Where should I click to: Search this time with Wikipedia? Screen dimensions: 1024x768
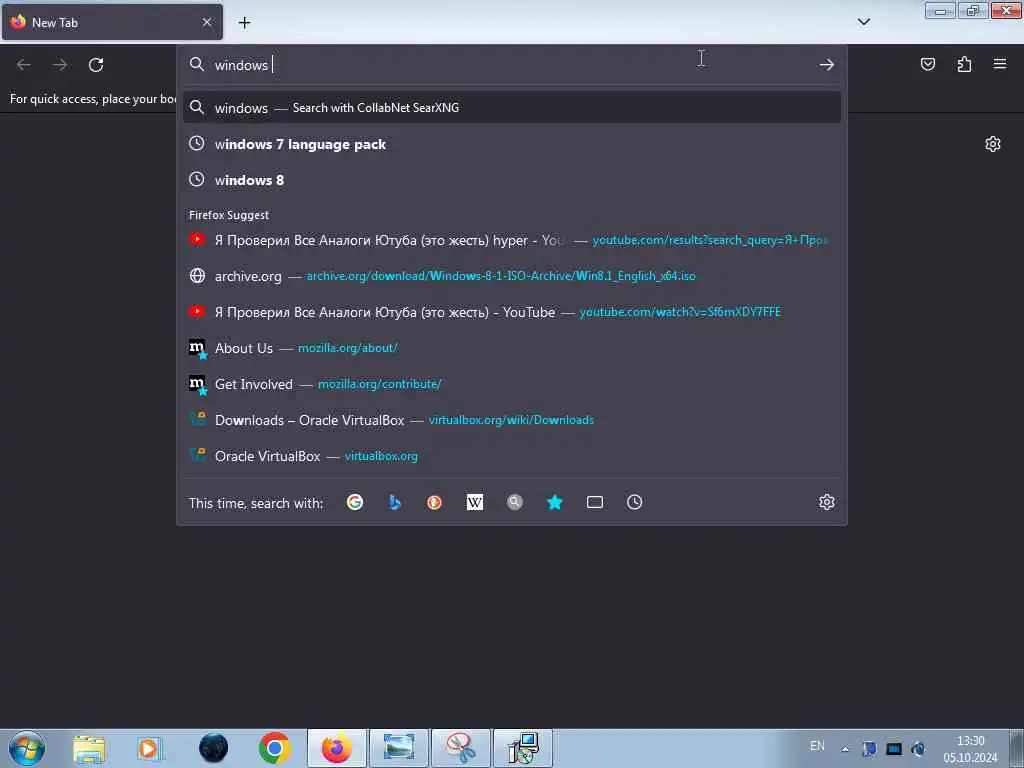475,502
